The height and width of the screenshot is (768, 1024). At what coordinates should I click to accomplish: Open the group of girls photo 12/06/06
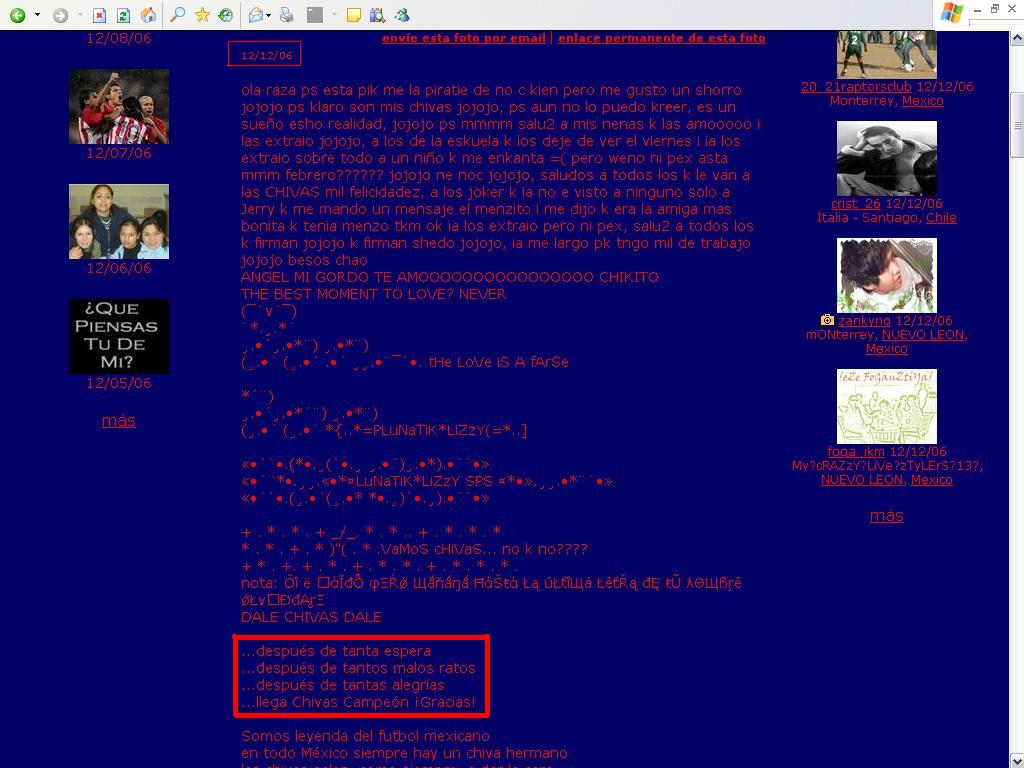pos(119,221)
